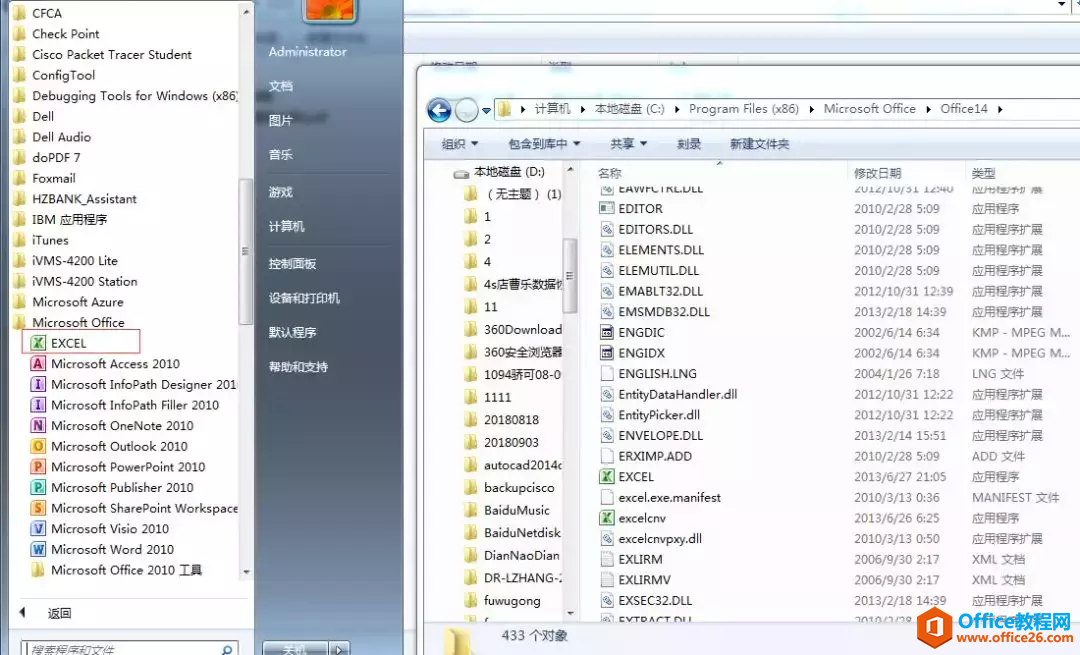Screen dimensions: 1080x655
Task: Select EDITORS.DLL file
Action: tap(646, 229)
